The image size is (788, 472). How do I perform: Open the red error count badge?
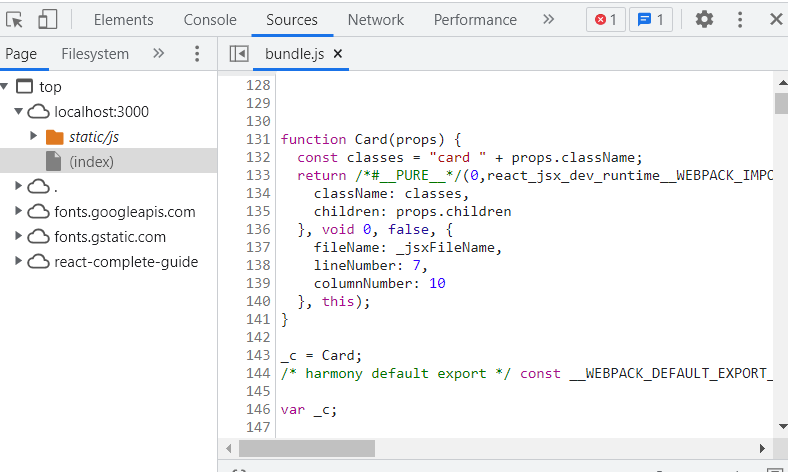[606, 20]
